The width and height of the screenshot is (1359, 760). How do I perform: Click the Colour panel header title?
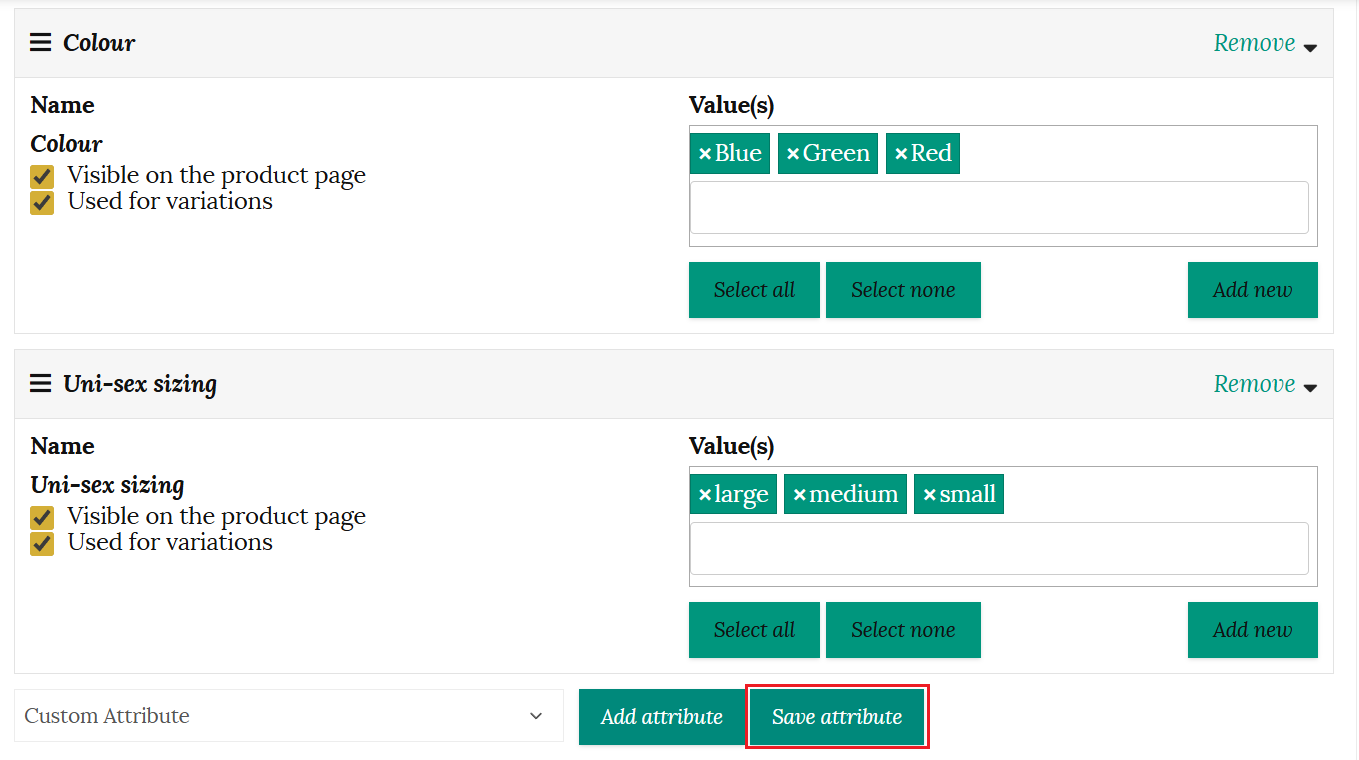coord(99,43)
